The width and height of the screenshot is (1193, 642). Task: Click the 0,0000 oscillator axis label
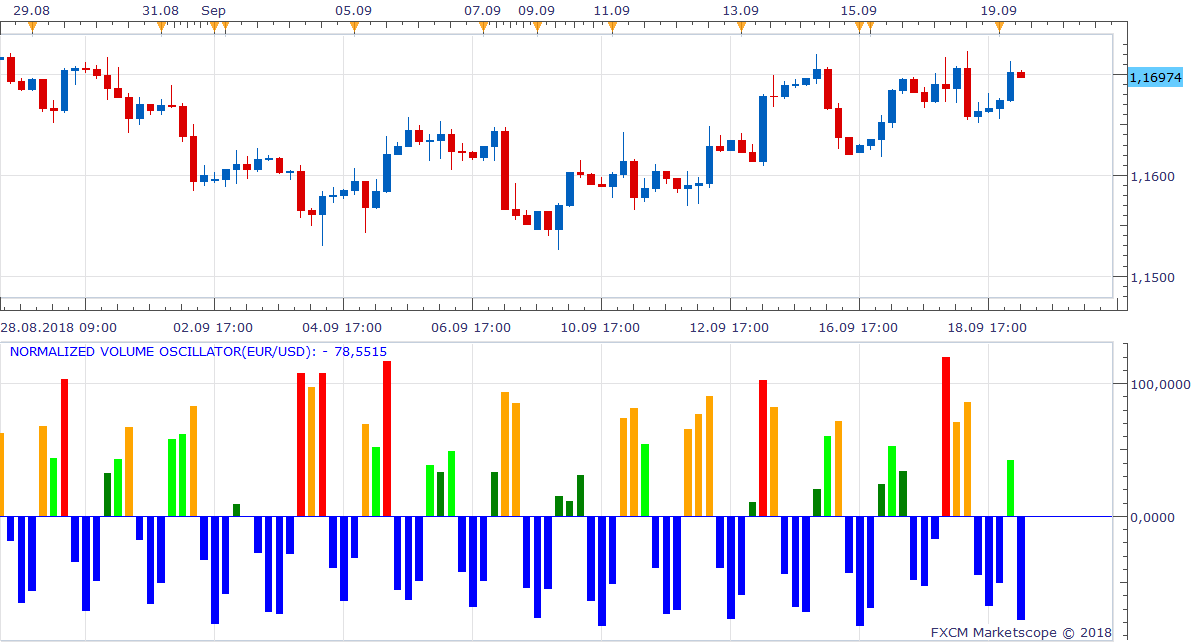[x=1152, y=517]
